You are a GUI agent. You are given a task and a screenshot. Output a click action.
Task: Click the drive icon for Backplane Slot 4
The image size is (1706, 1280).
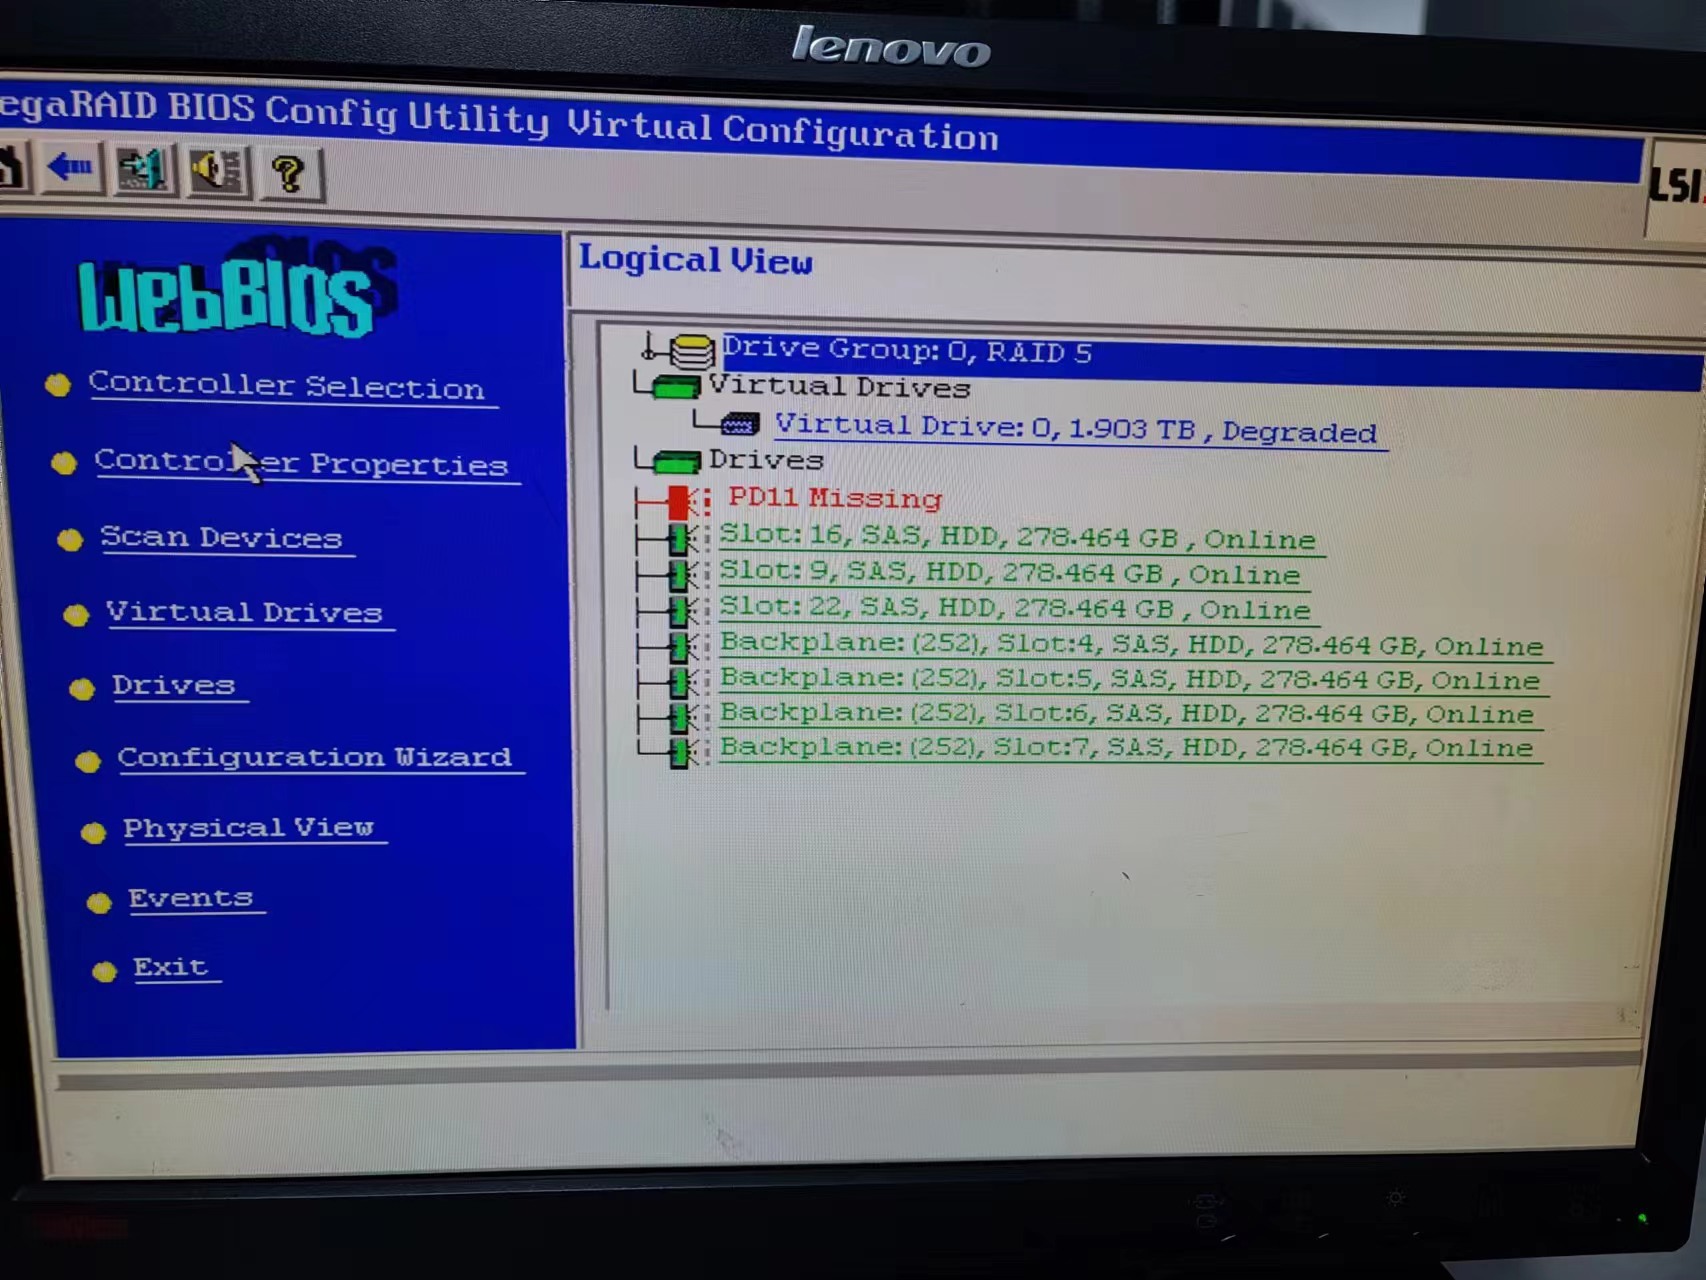[x=684, y=646]
